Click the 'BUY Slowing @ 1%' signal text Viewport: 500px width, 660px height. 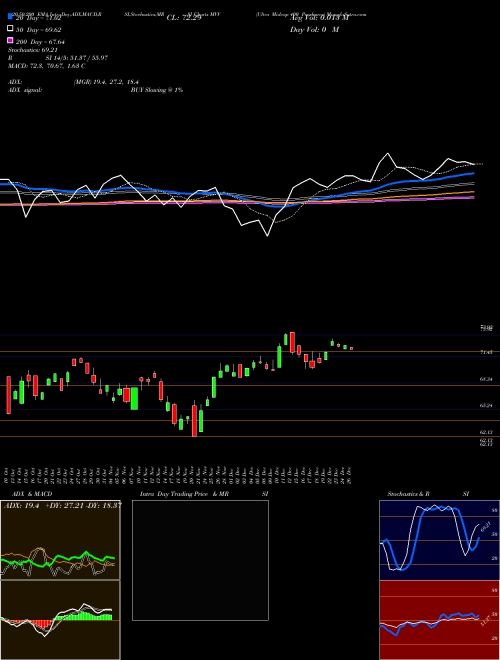pyautogui.click(x=157, y=90)
